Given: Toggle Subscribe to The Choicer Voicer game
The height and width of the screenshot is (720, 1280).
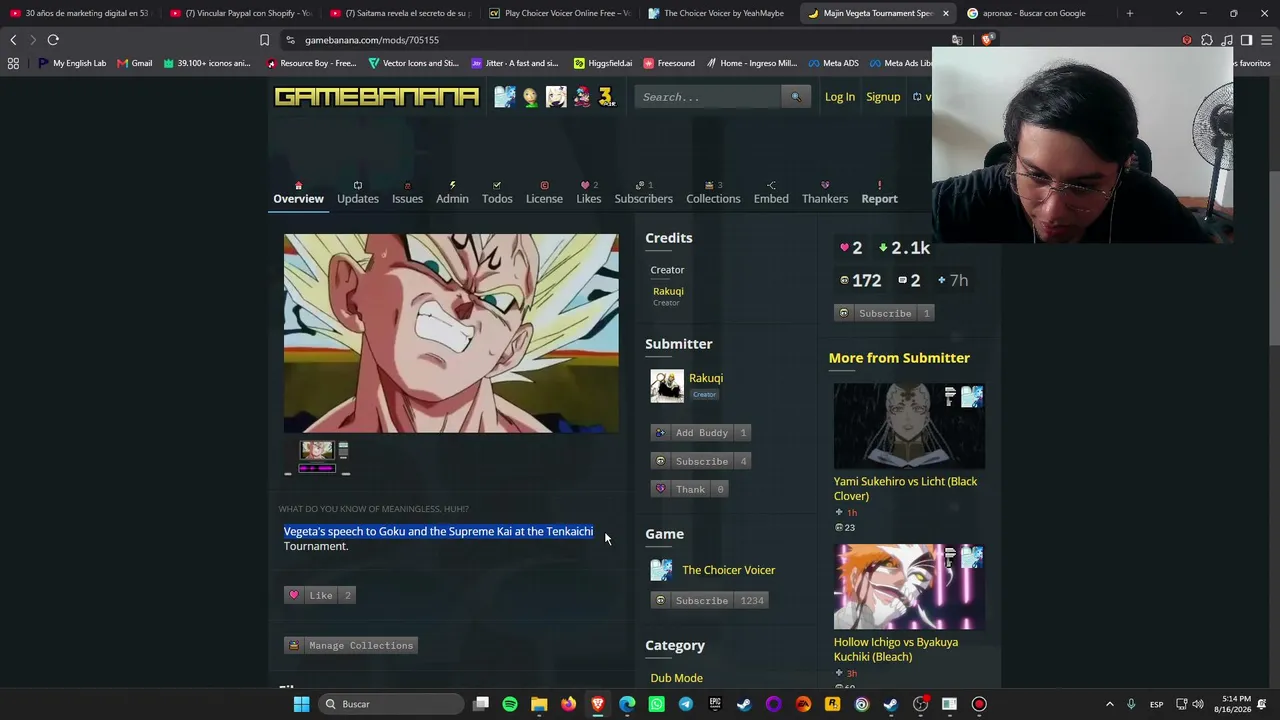Looking at the screenshot, I should (710, 601).
